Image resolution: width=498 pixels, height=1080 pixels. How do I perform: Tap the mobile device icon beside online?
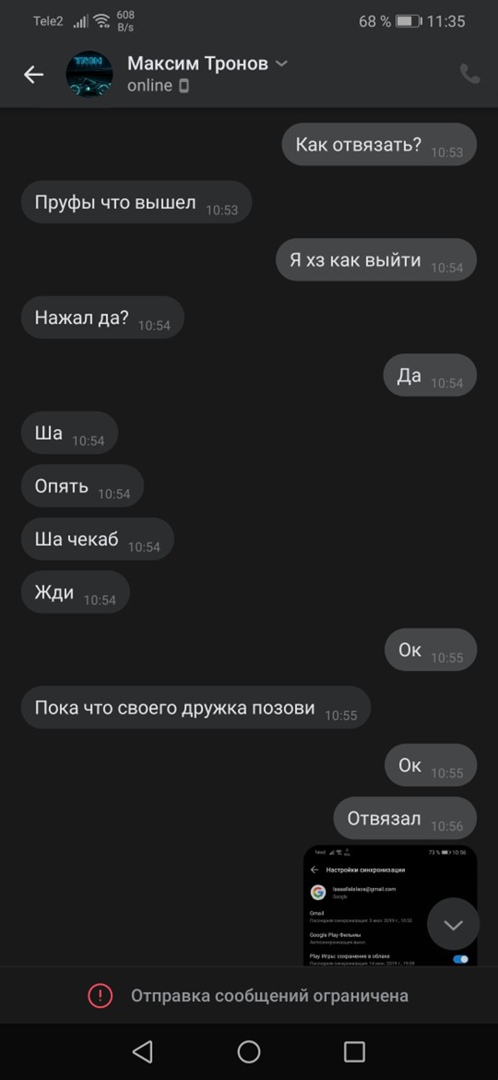tap(184, 86)
